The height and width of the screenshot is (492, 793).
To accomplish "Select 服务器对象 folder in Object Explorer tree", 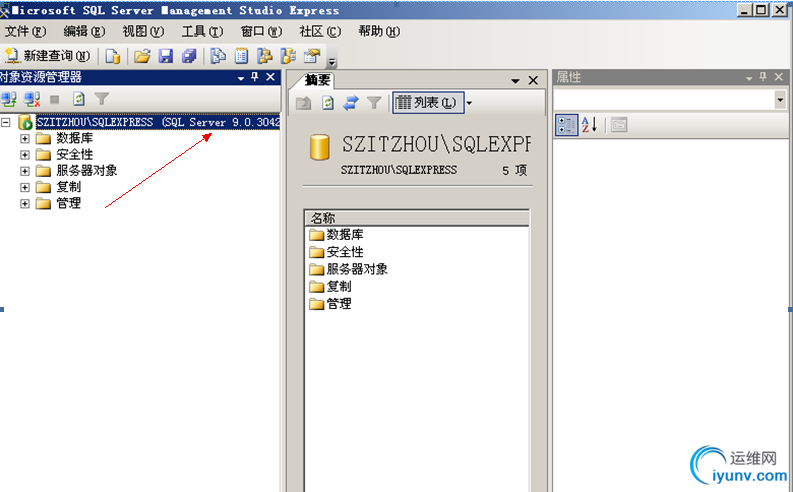I will (86, 170).
